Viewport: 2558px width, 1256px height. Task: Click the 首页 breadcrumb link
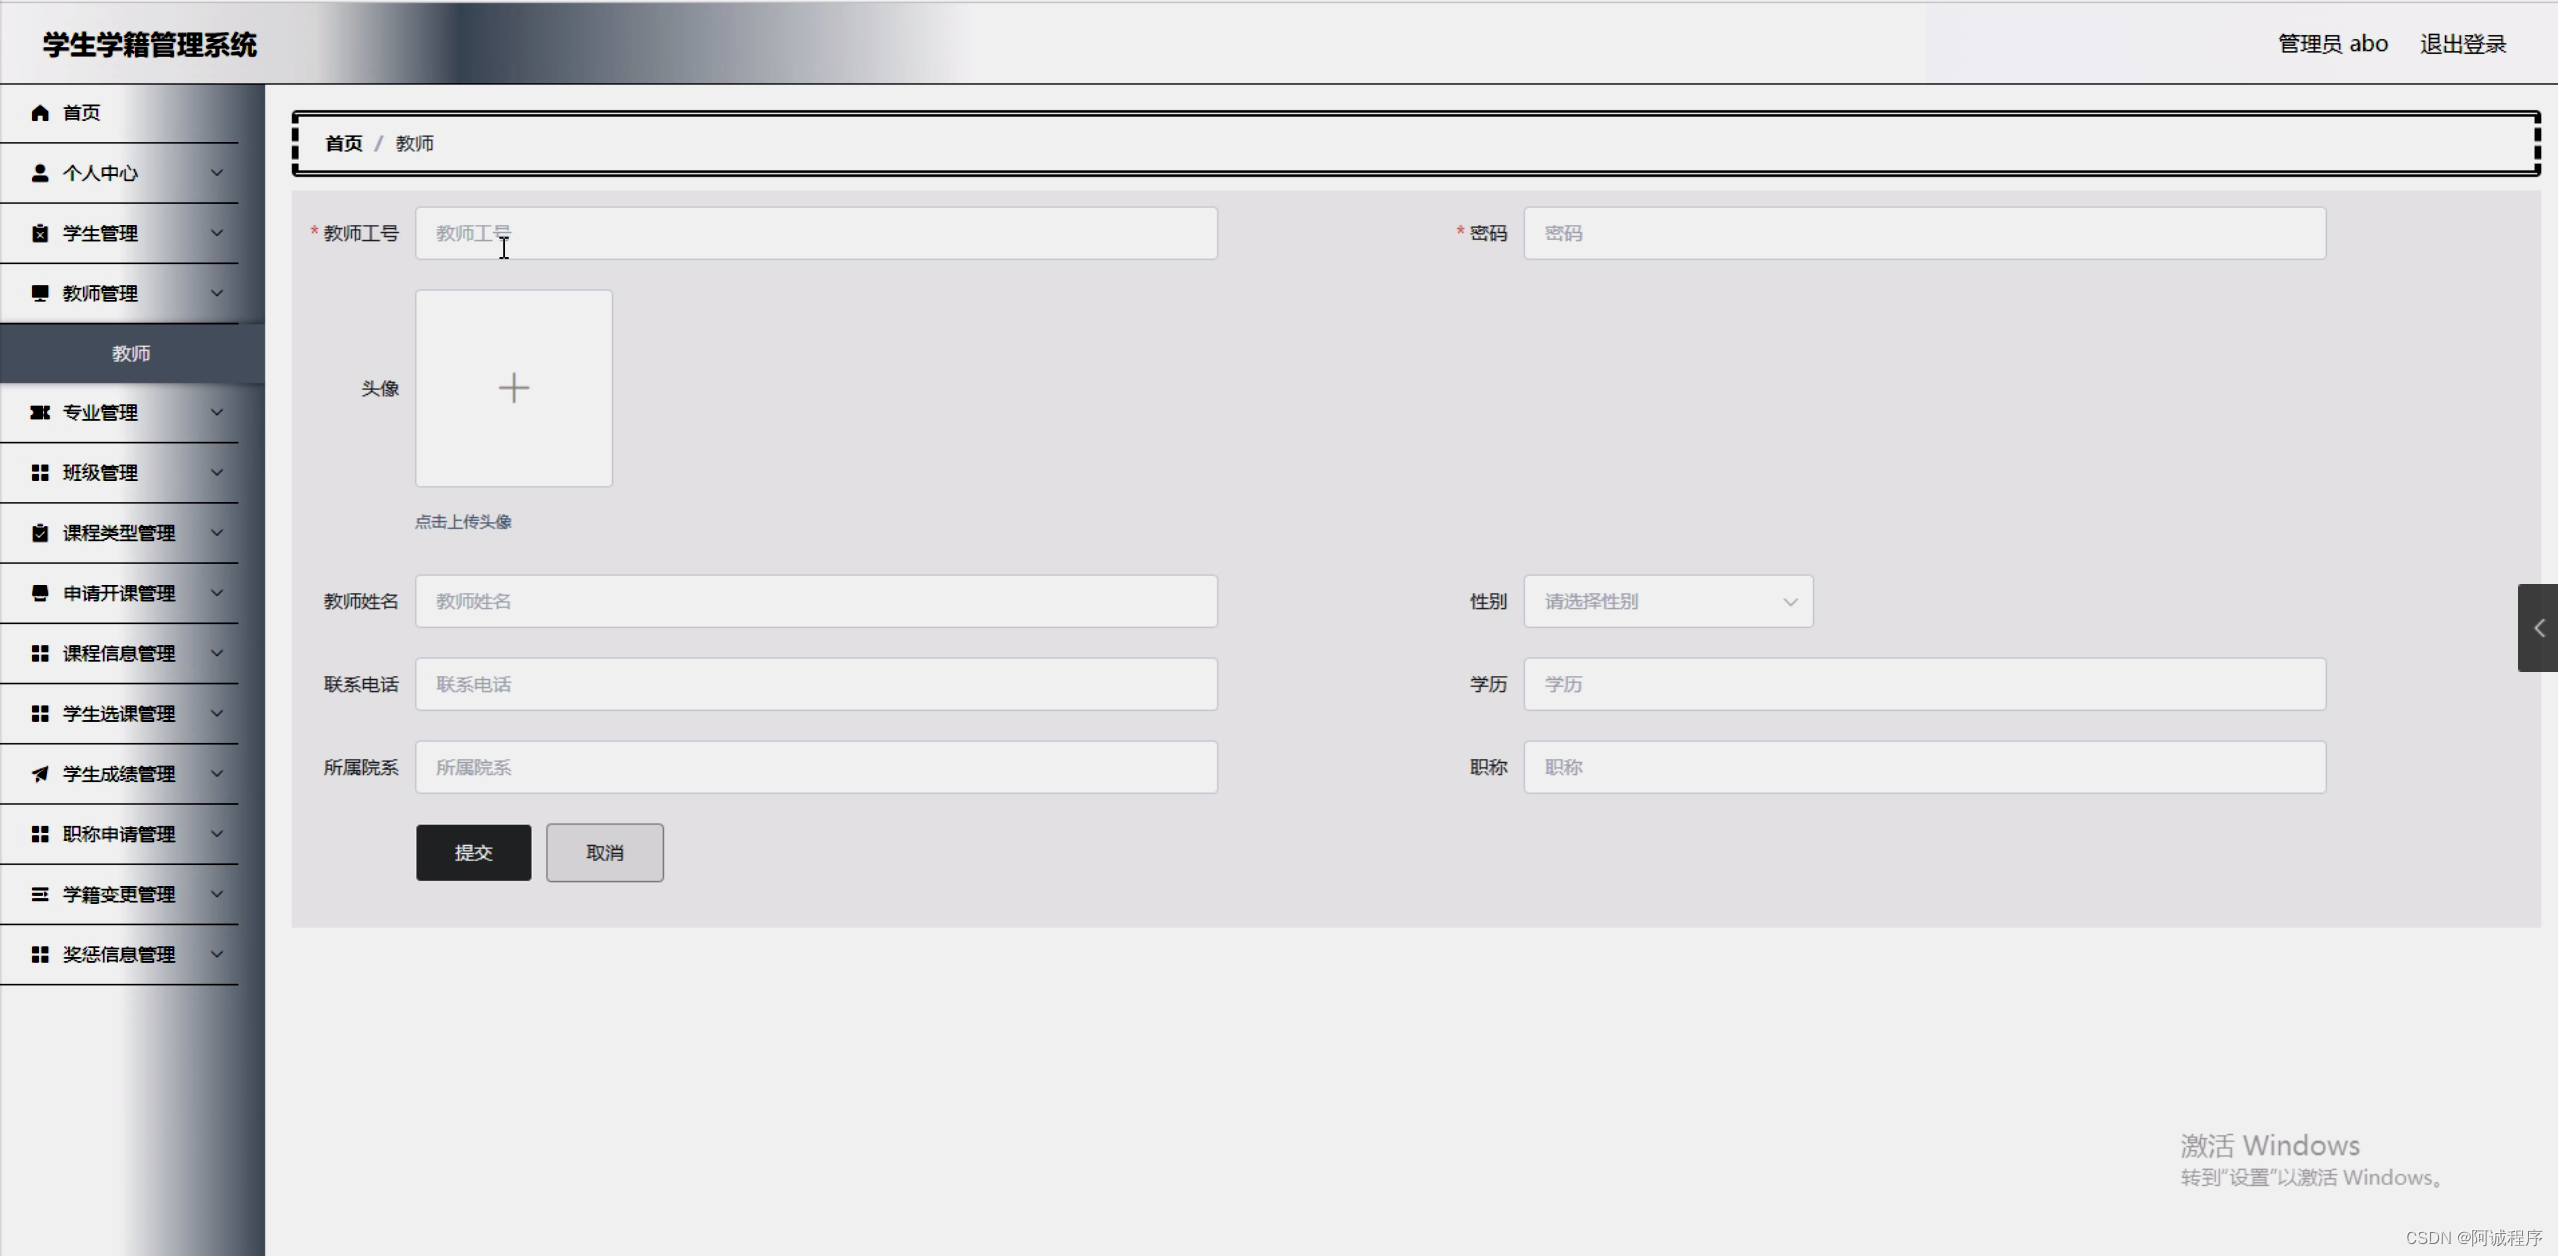click(x=344, y=144)
